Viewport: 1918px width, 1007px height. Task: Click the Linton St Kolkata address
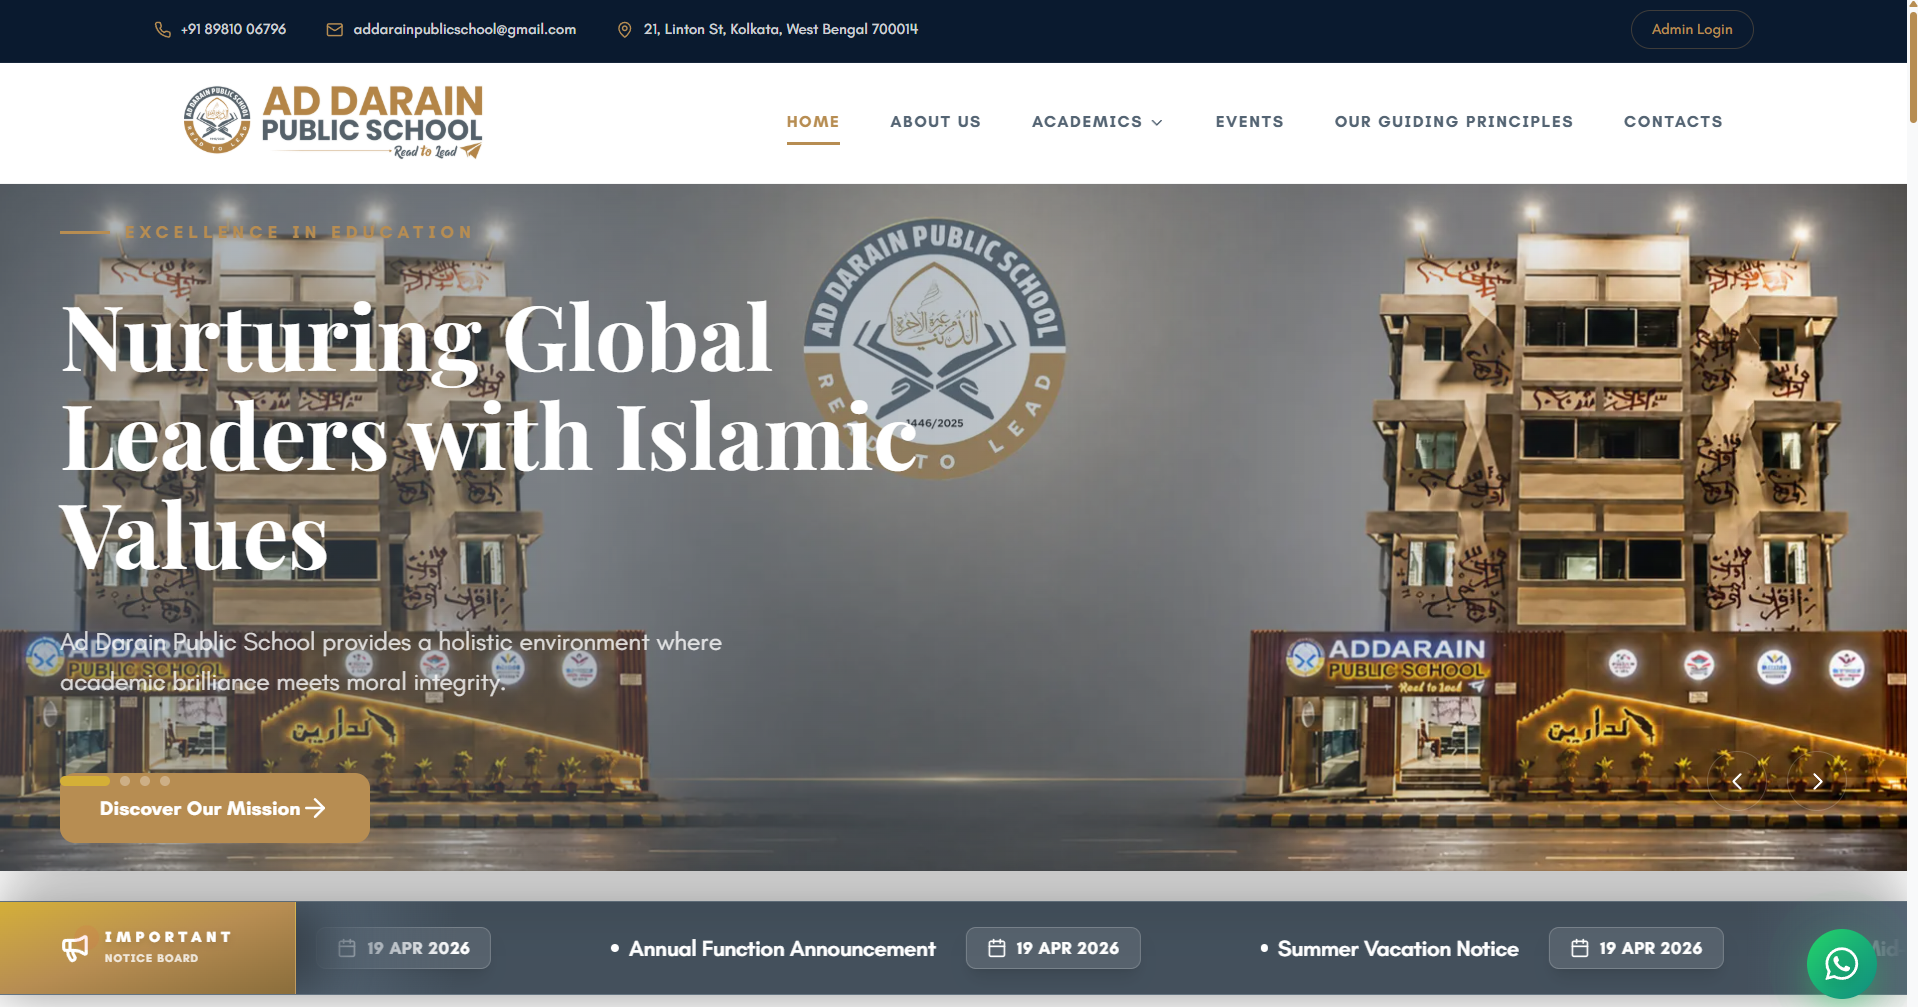(x=781, y=30)
